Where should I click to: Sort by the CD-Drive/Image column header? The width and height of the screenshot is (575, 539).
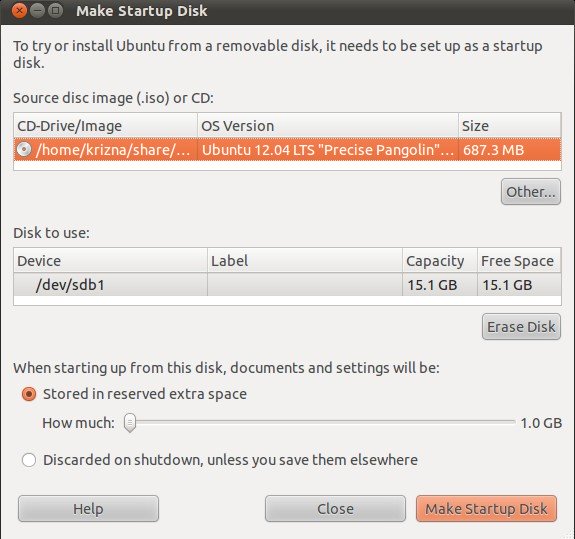pyautogui.click(x=106, y=126)
